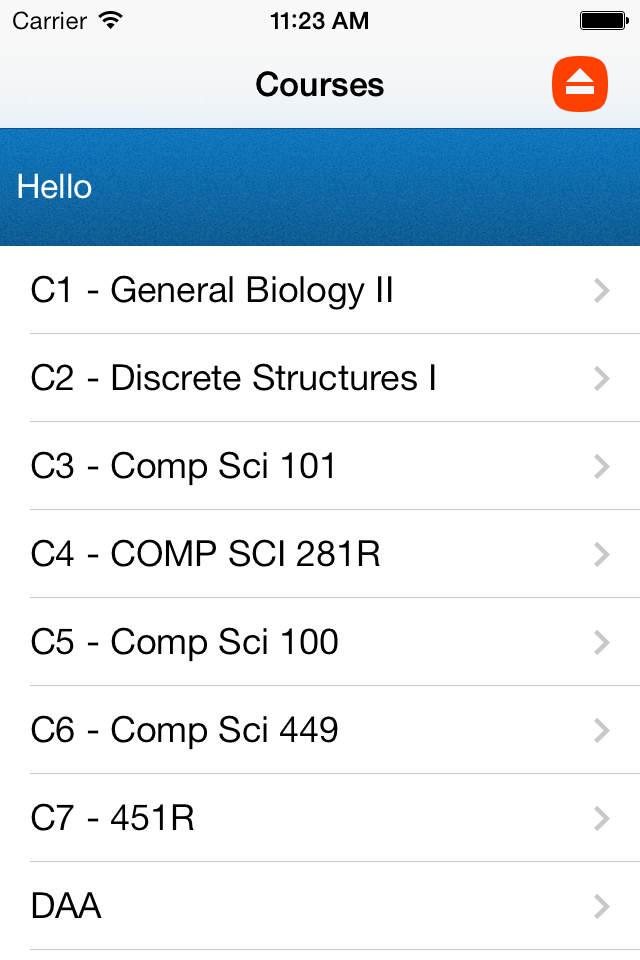Screen dimensions: 640x960
Task: Tap disclosure arrow for Comp Sci 101
Action: (x=601, y=466)
